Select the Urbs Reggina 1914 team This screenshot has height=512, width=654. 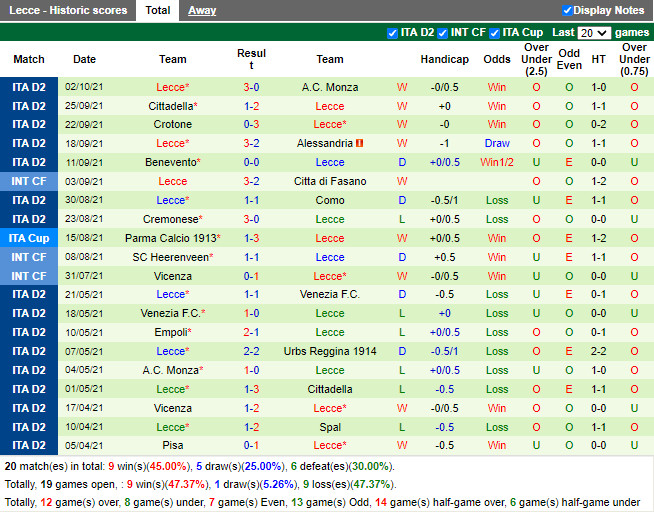330,352
